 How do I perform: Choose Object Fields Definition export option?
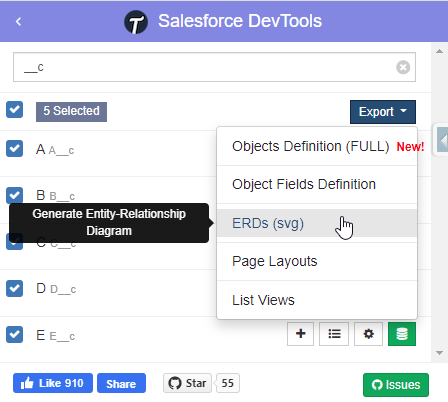pyautogui.click(x=317, y=184)
